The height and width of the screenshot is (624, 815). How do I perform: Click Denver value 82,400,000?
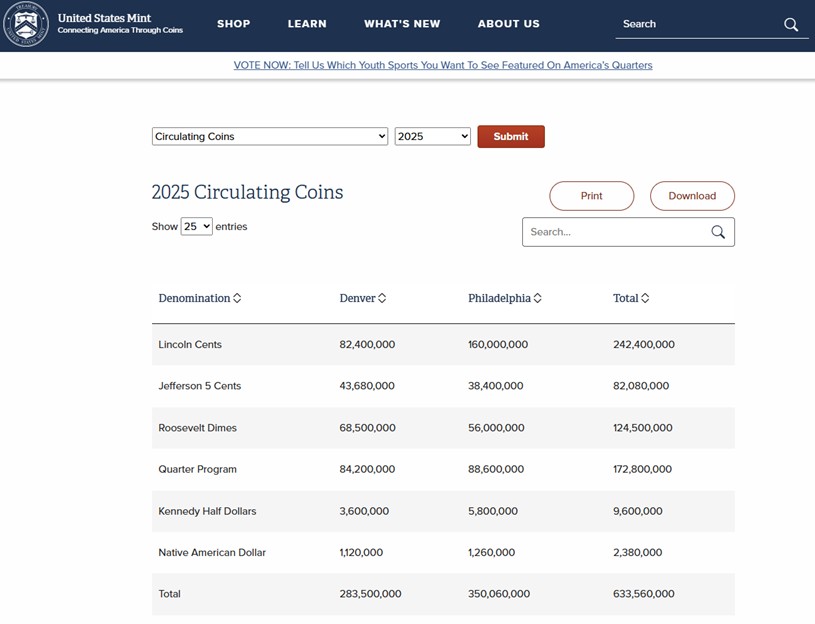click(367, 344)
